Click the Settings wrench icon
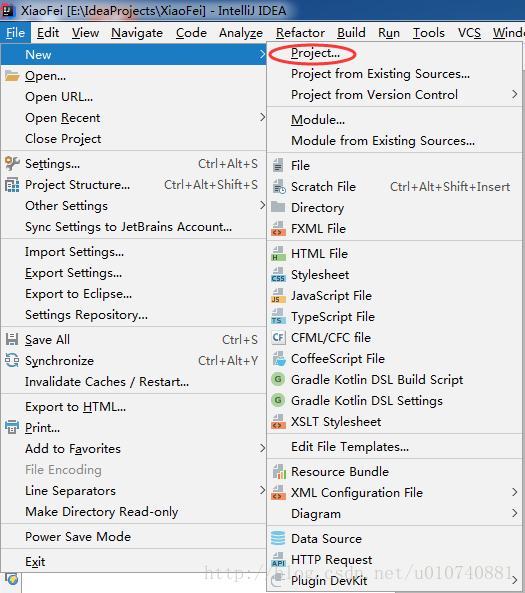Viewport: 525px width, 593px height. [x=12, y=163]
